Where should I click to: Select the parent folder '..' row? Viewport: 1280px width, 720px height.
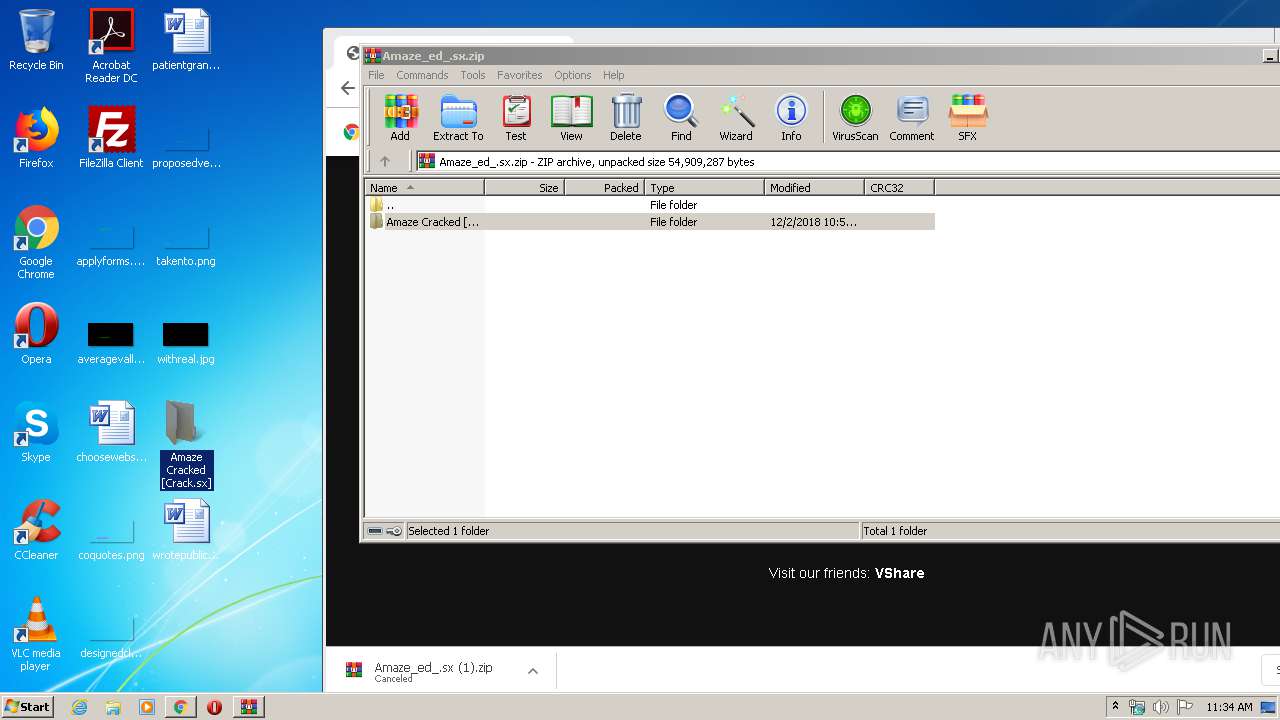[x=650, y=205]
